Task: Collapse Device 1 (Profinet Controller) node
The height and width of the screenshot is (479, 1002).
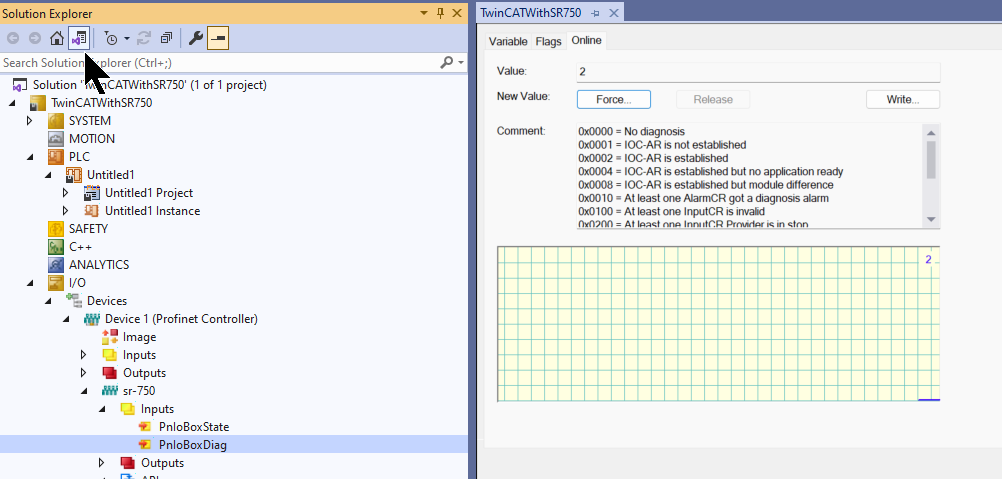Action: 66,319
